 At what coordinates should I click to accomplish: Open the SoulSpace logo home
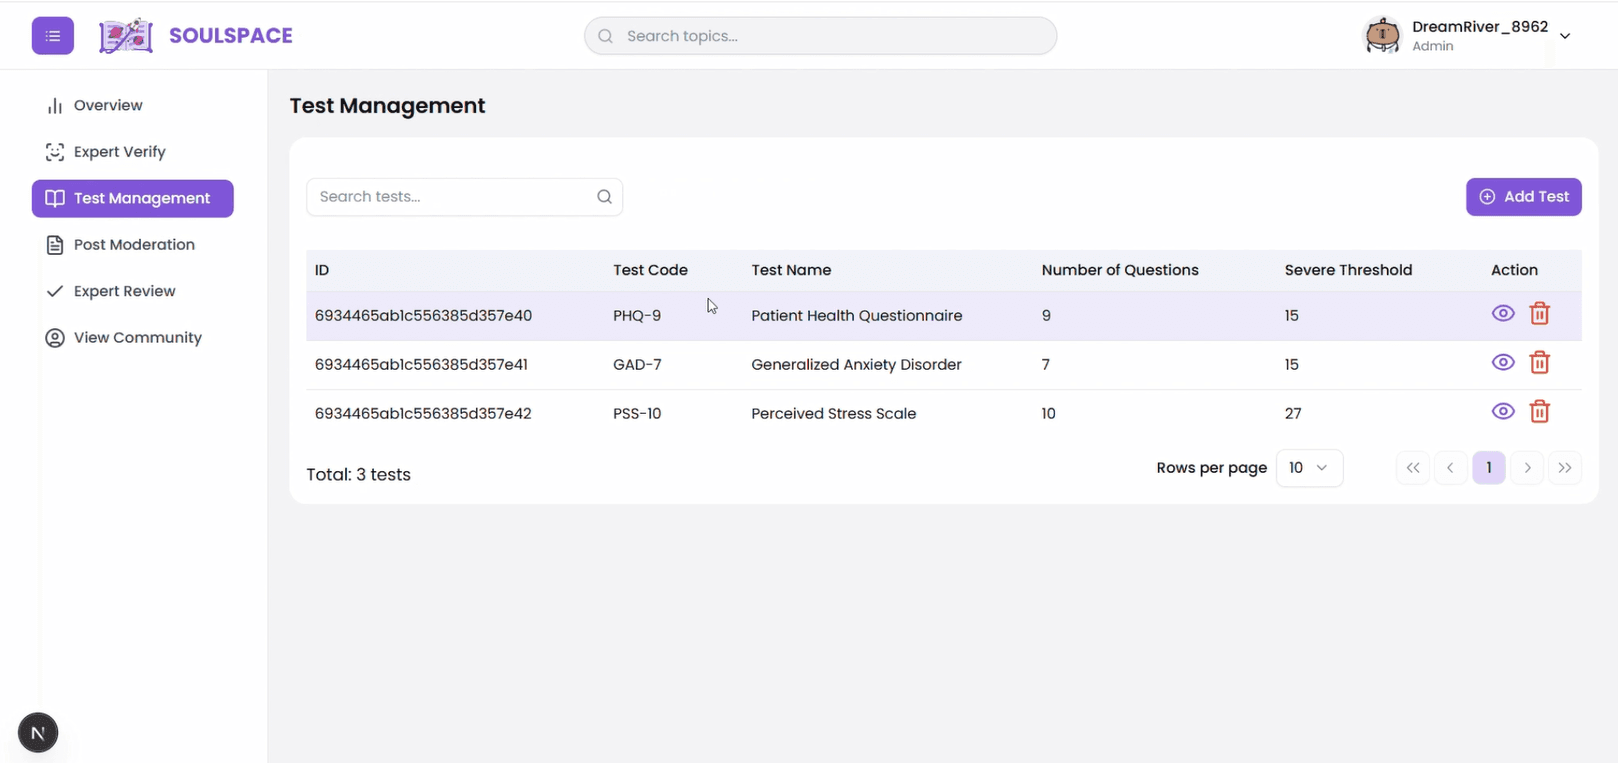point(126,36)
